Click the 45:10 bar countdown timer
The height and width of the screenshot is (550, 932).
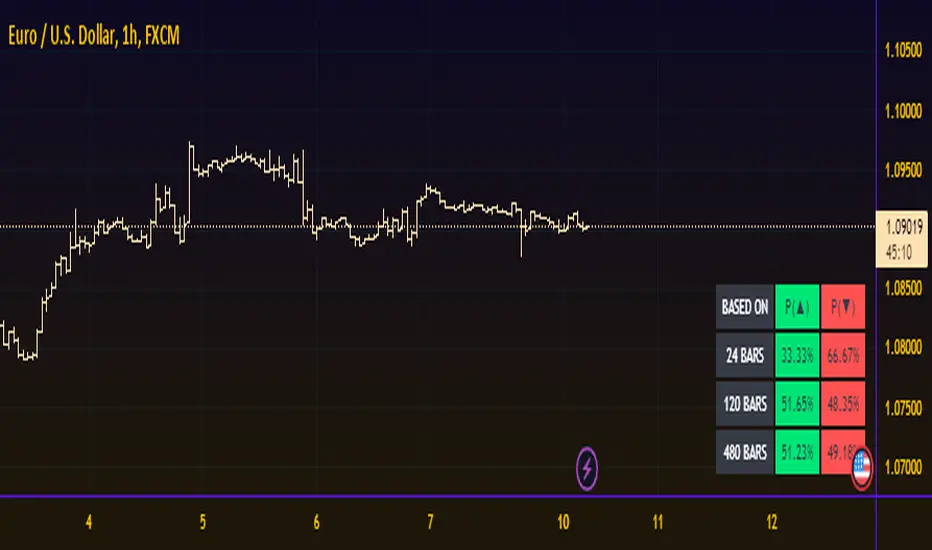(x=899, y=253)
